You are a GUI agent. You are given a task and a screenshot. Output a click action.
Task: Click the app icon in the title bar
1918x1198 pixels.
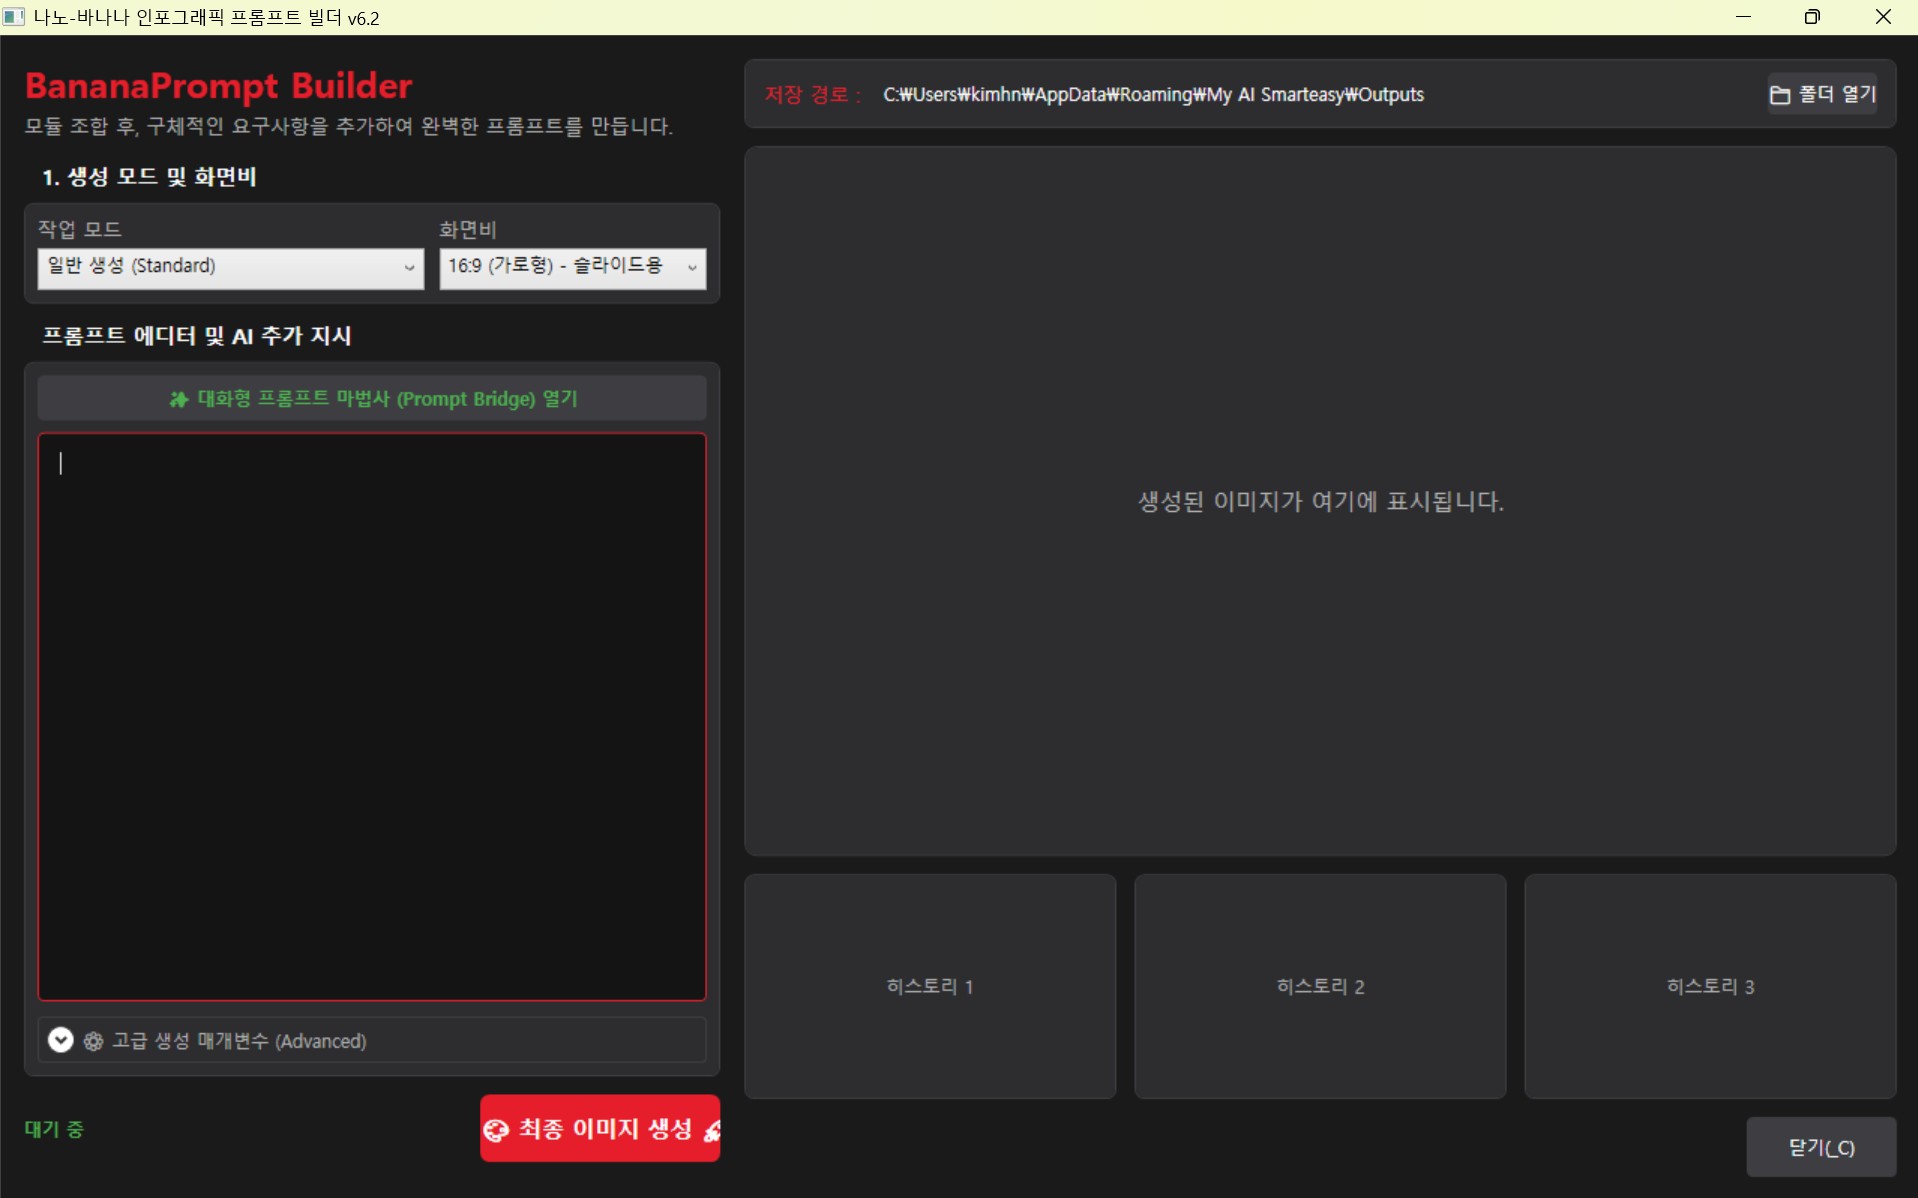tap(14, 17)
